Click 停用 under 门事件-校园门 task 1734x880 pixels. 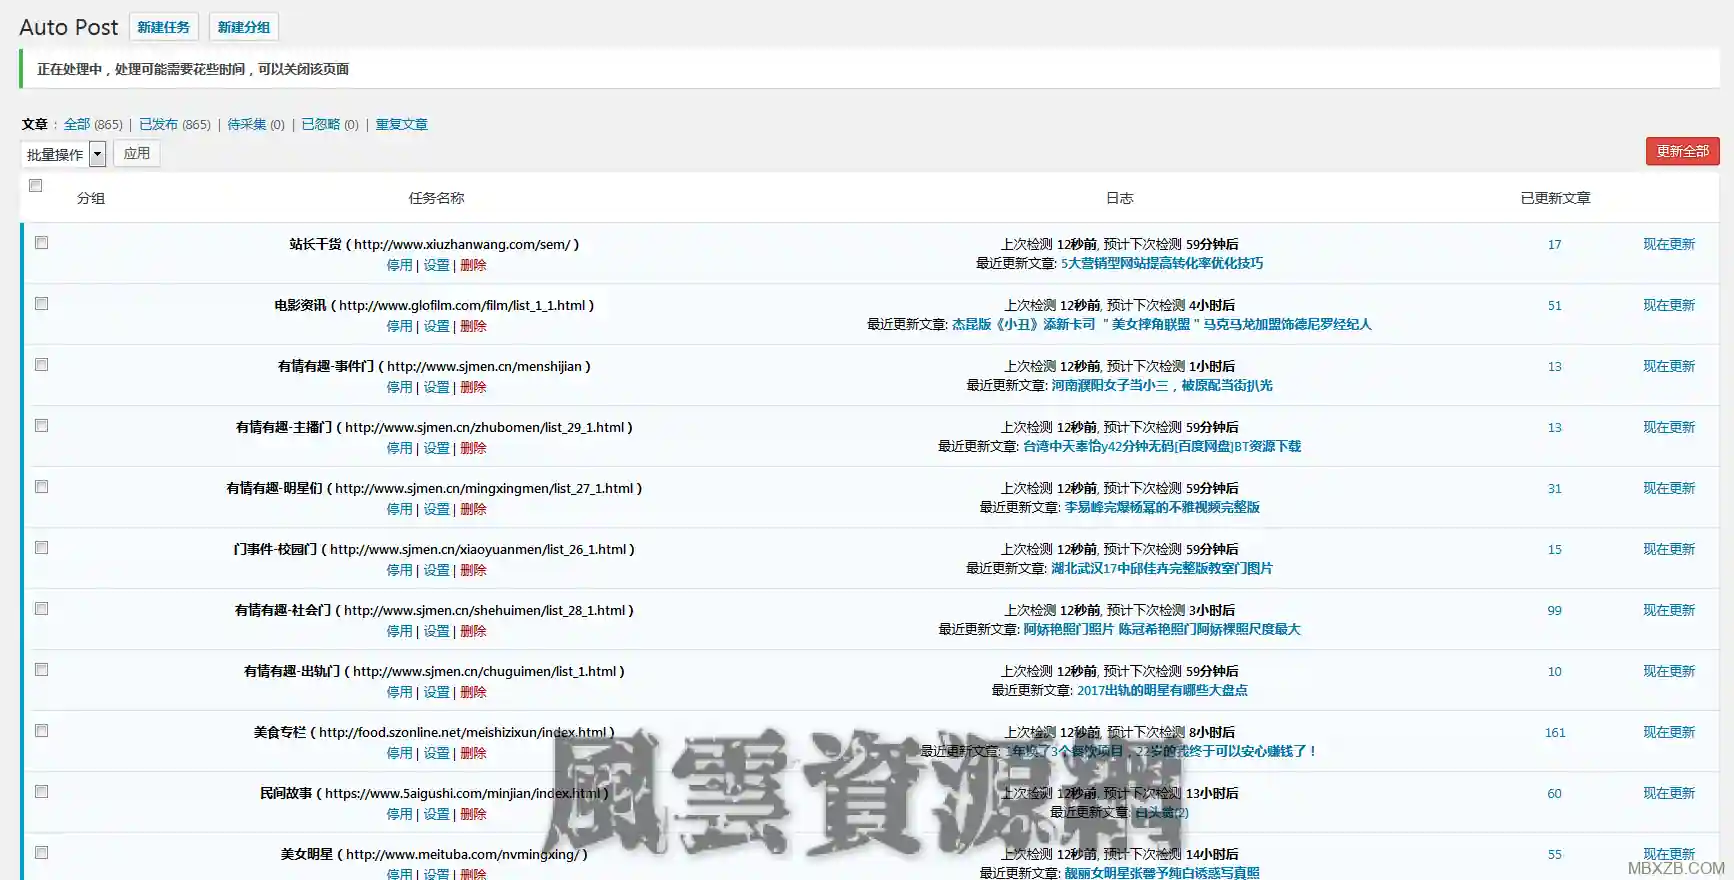(x=399, y=570)
